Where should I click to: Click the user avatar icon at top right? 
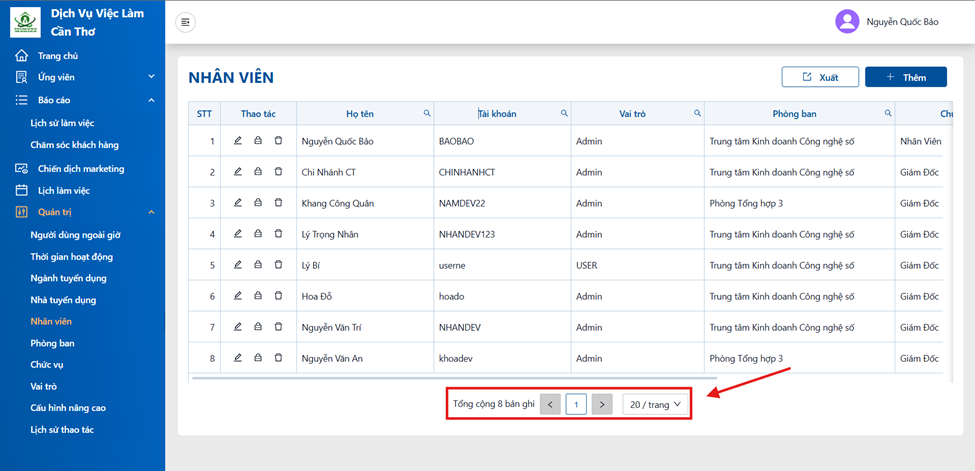pos(847,21)
